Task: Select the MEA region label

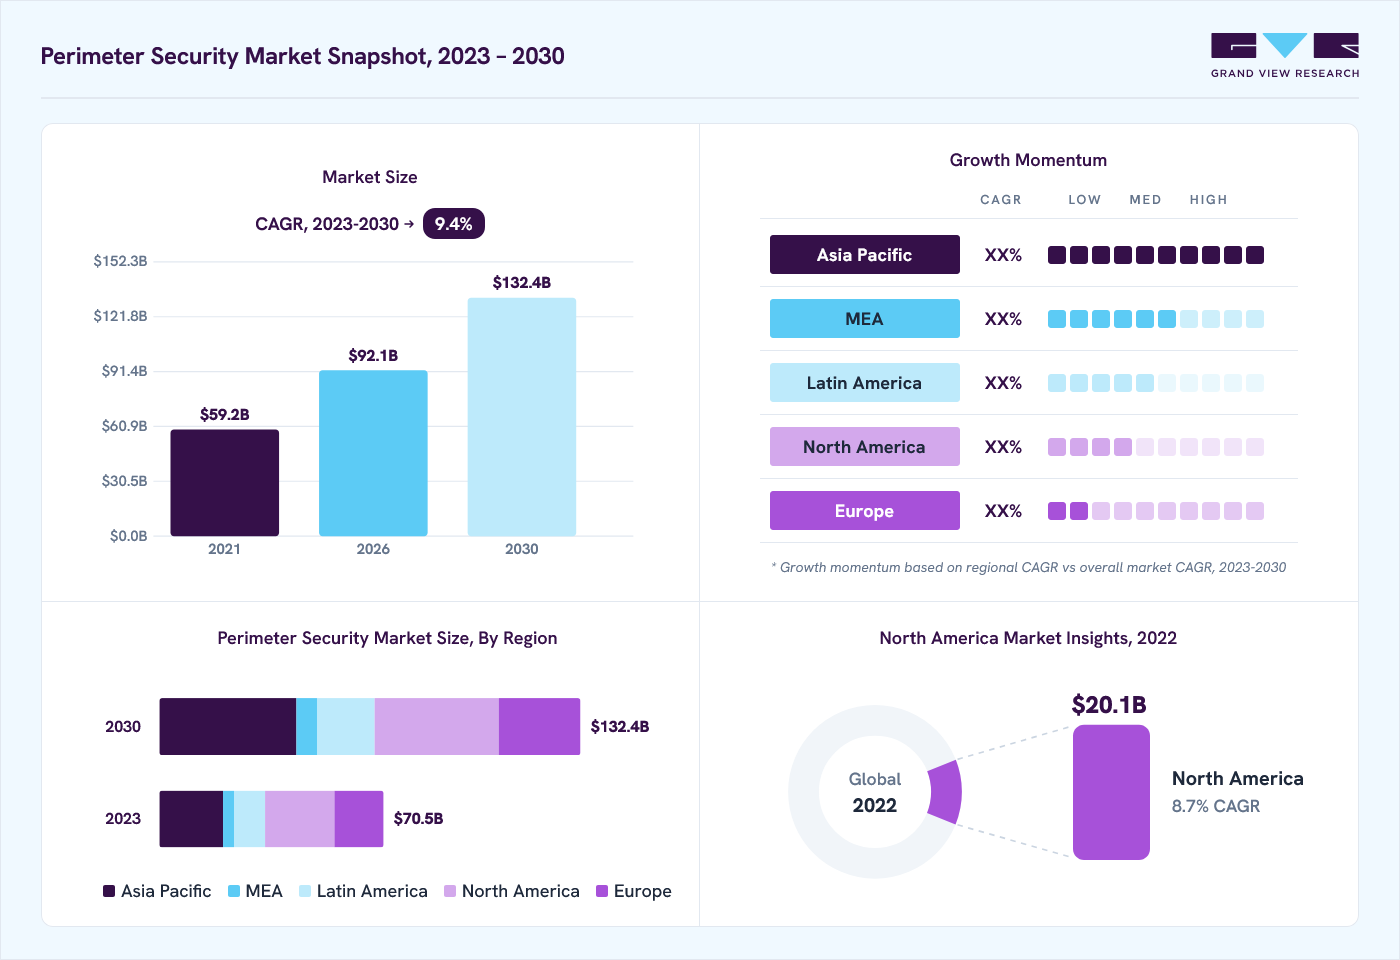Action: (x=865, y=319)
